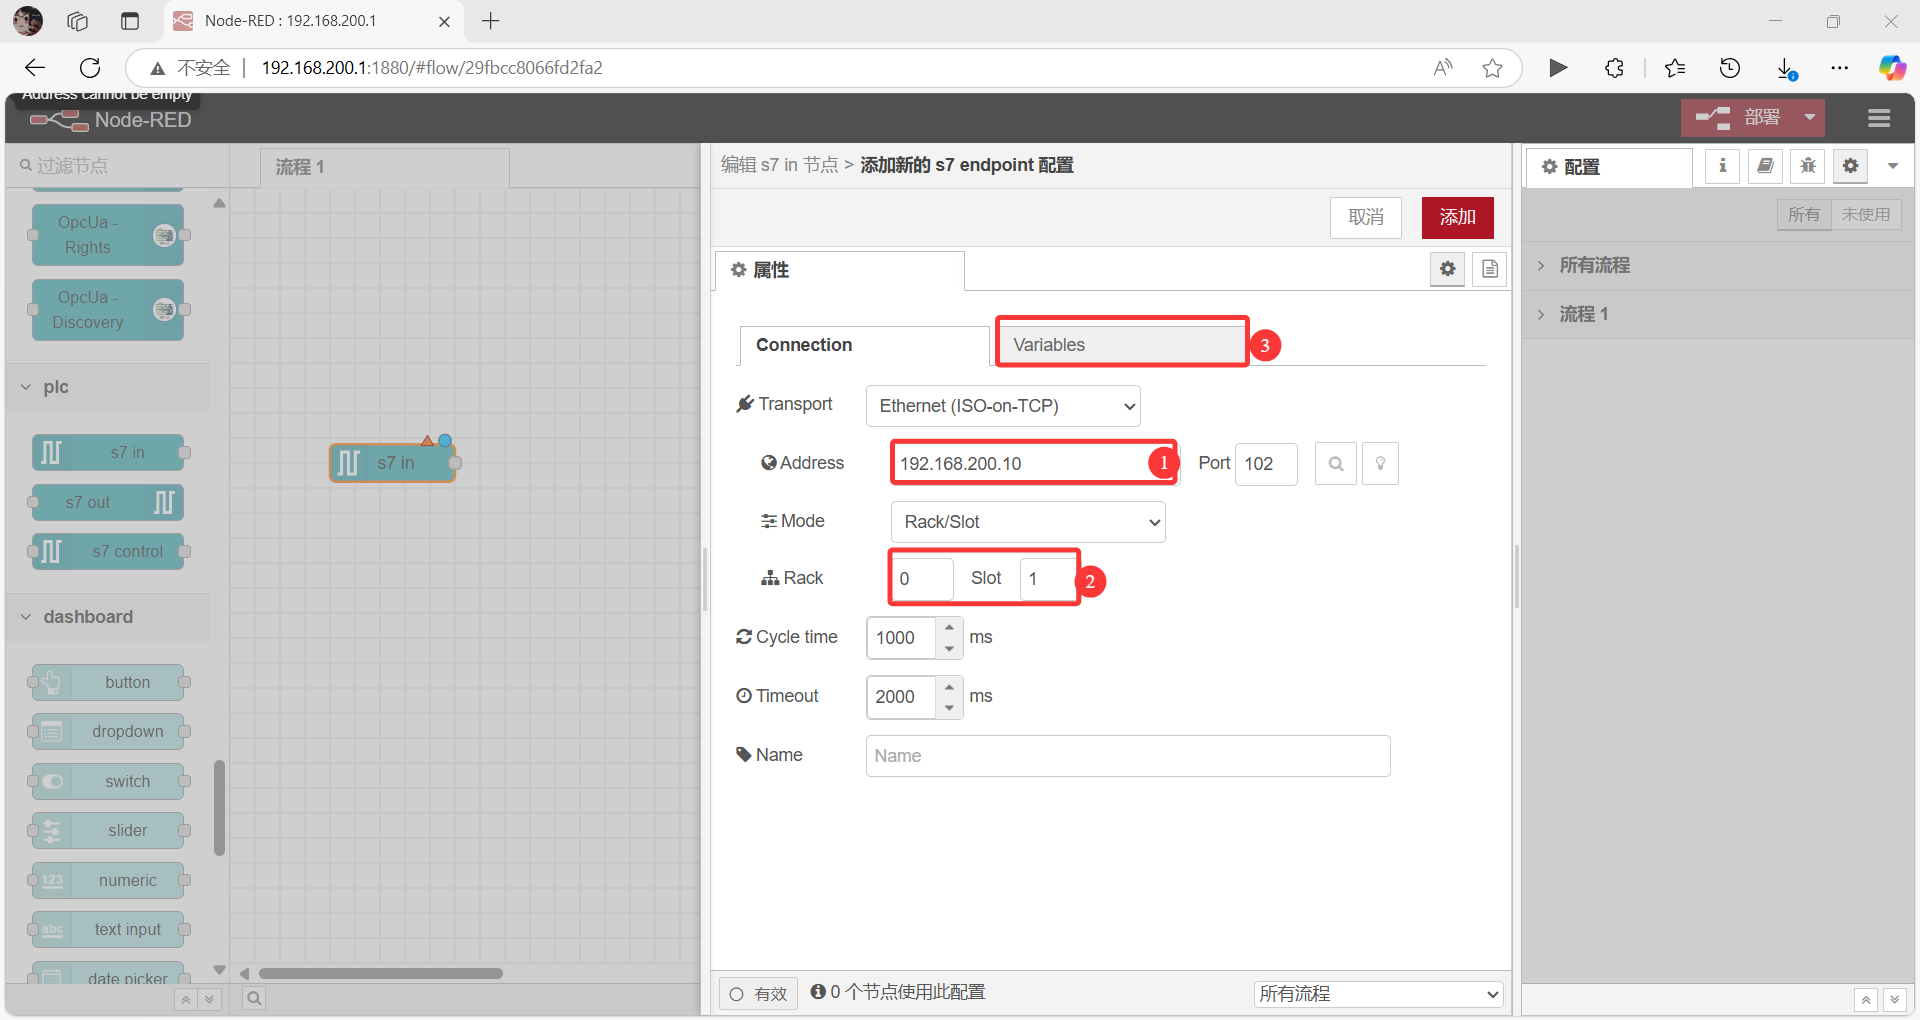Select the 配置 sidebar tab
Screen dimensions: 1920x1020
(x=1609, y=167)
